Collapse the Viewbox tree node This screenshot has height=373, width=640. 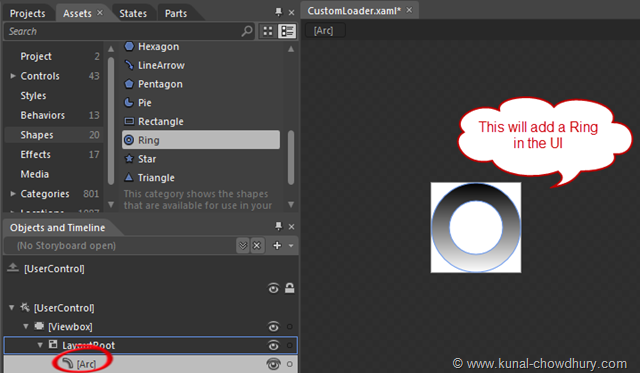tap(26, 326)
